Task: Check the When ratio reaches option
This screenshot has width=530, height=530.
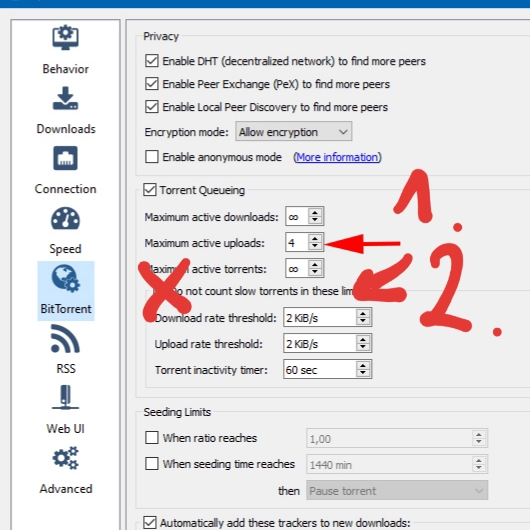Action: click(152, 437)
